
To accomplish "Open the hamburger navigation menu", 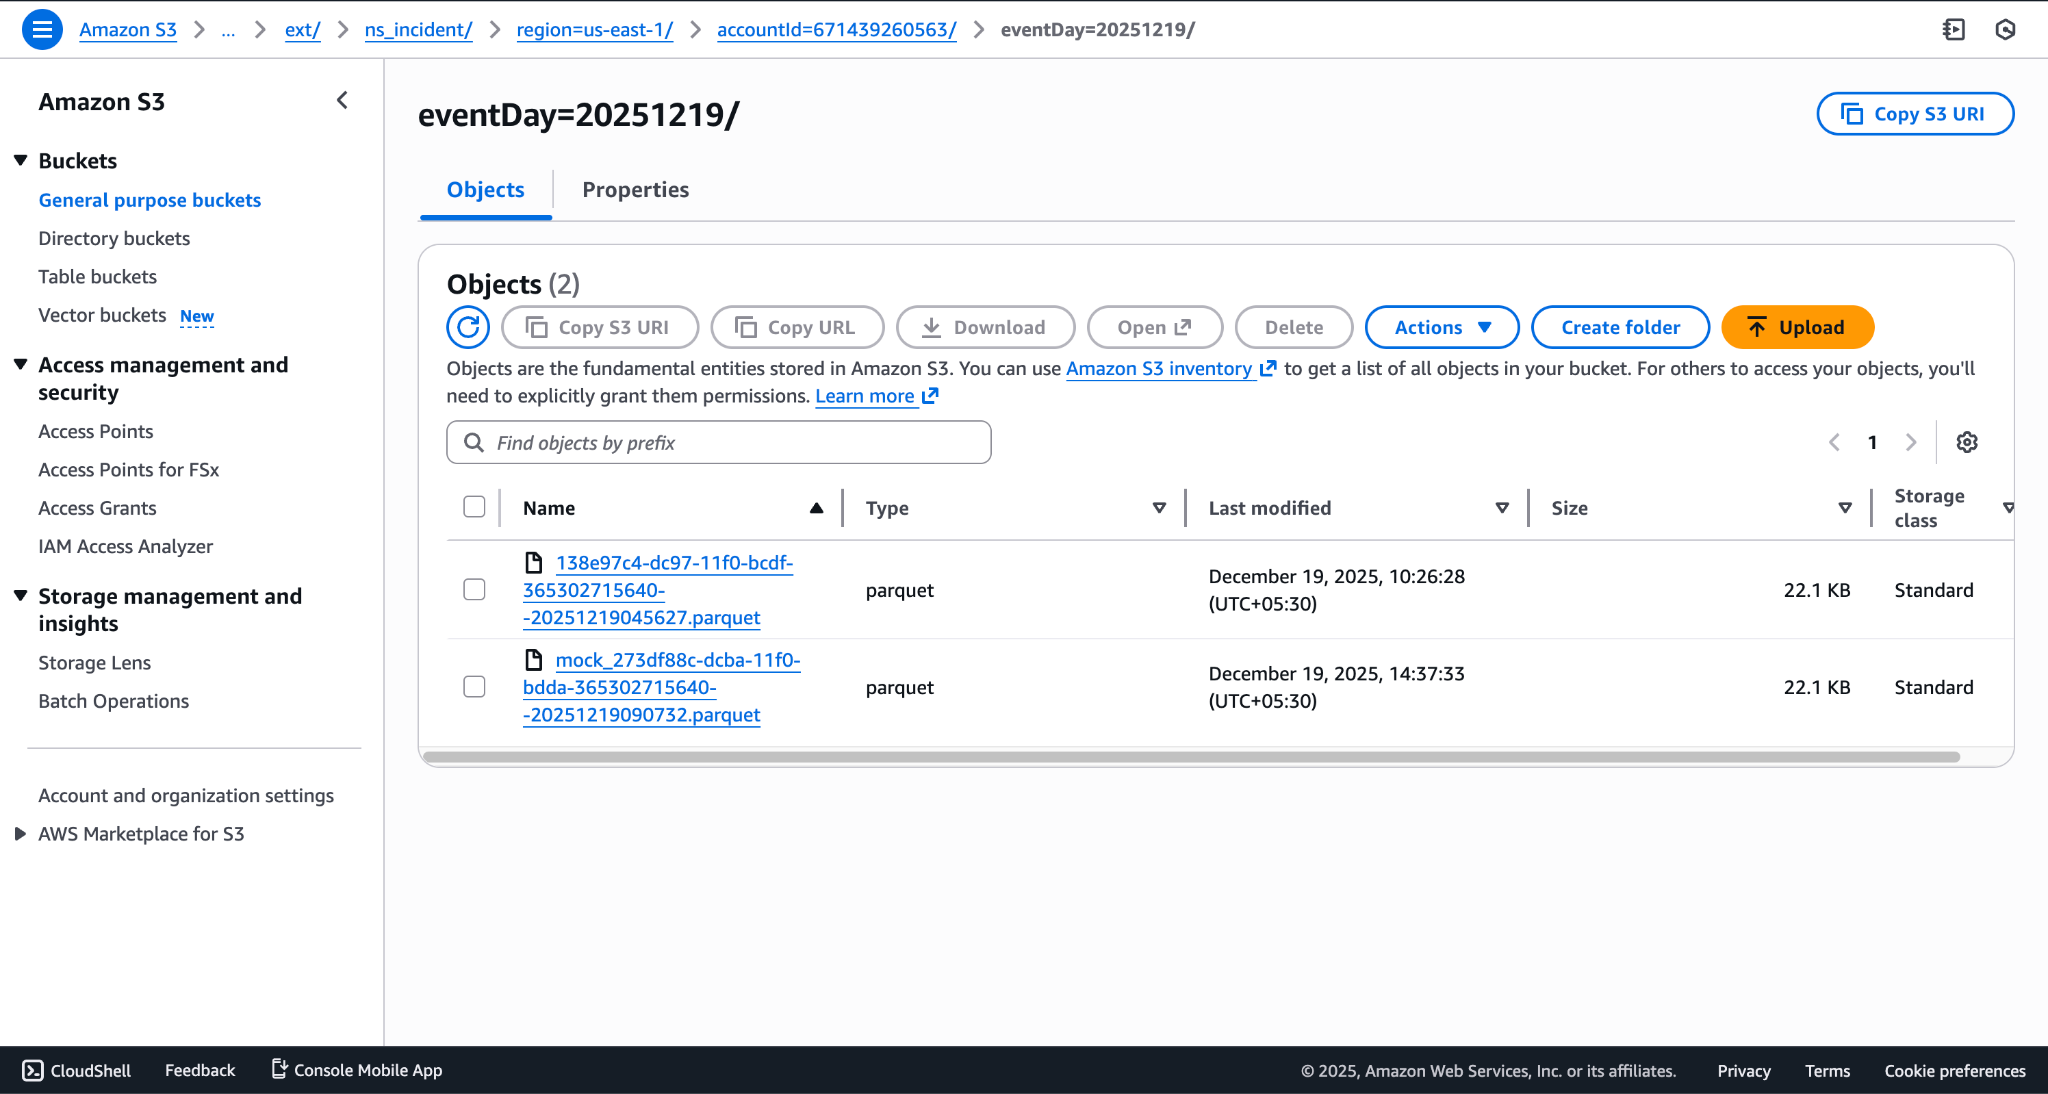I will (42, 29).
